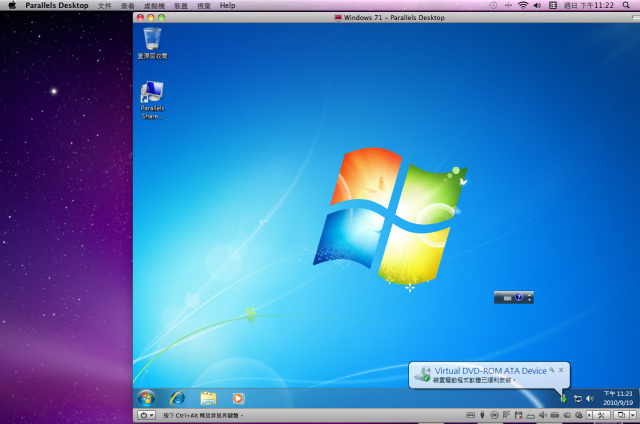This screenshot has width=640, height=424.
Task: Click USB device icon in Parallels status bar
Action: [x=482, y=415]
